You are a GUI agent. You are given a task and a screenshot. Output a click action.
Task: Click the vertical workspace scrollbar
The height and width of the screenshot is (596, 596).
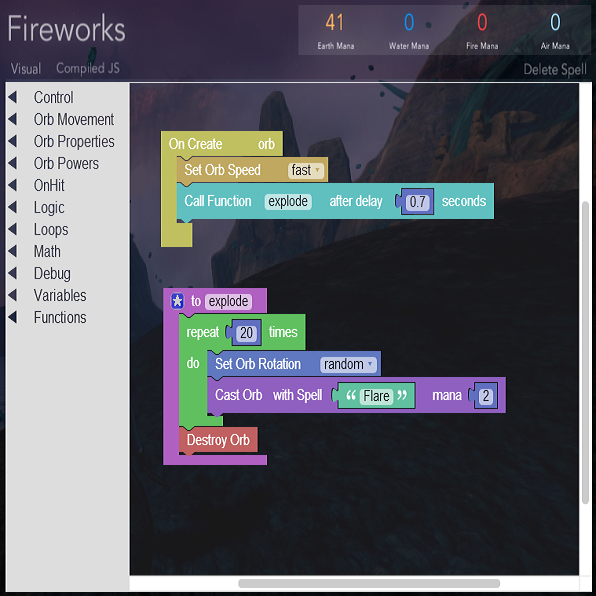click(x=585, y=352)
